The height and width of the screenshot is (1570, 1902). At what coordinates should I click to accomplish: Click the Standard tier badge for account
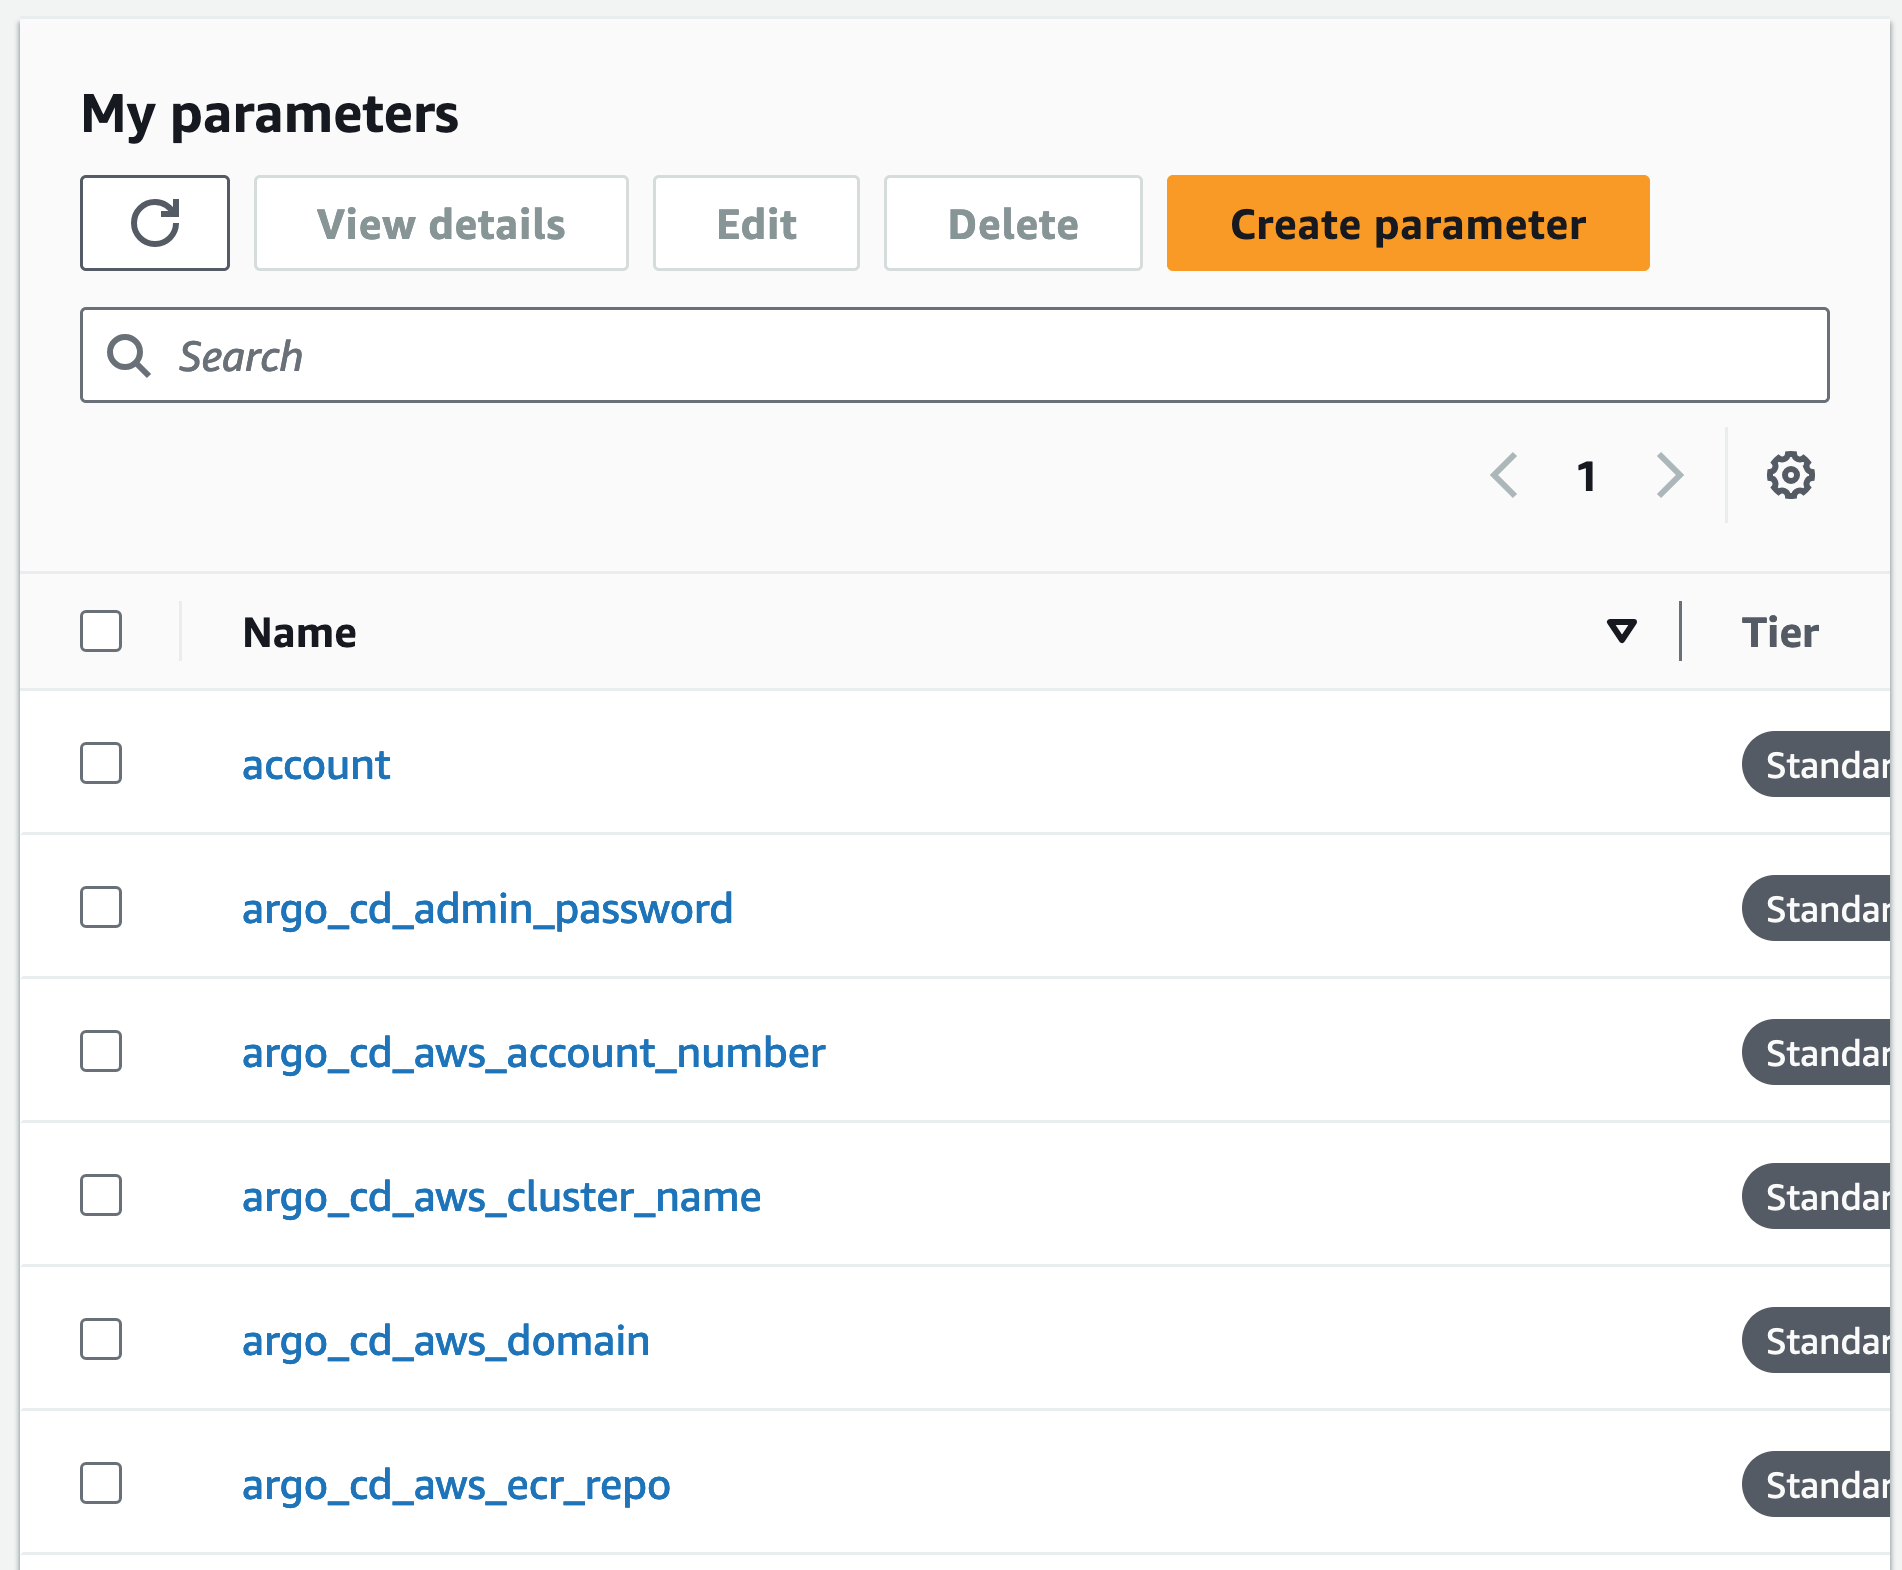pyautogui.click(x=1817, y=764)
